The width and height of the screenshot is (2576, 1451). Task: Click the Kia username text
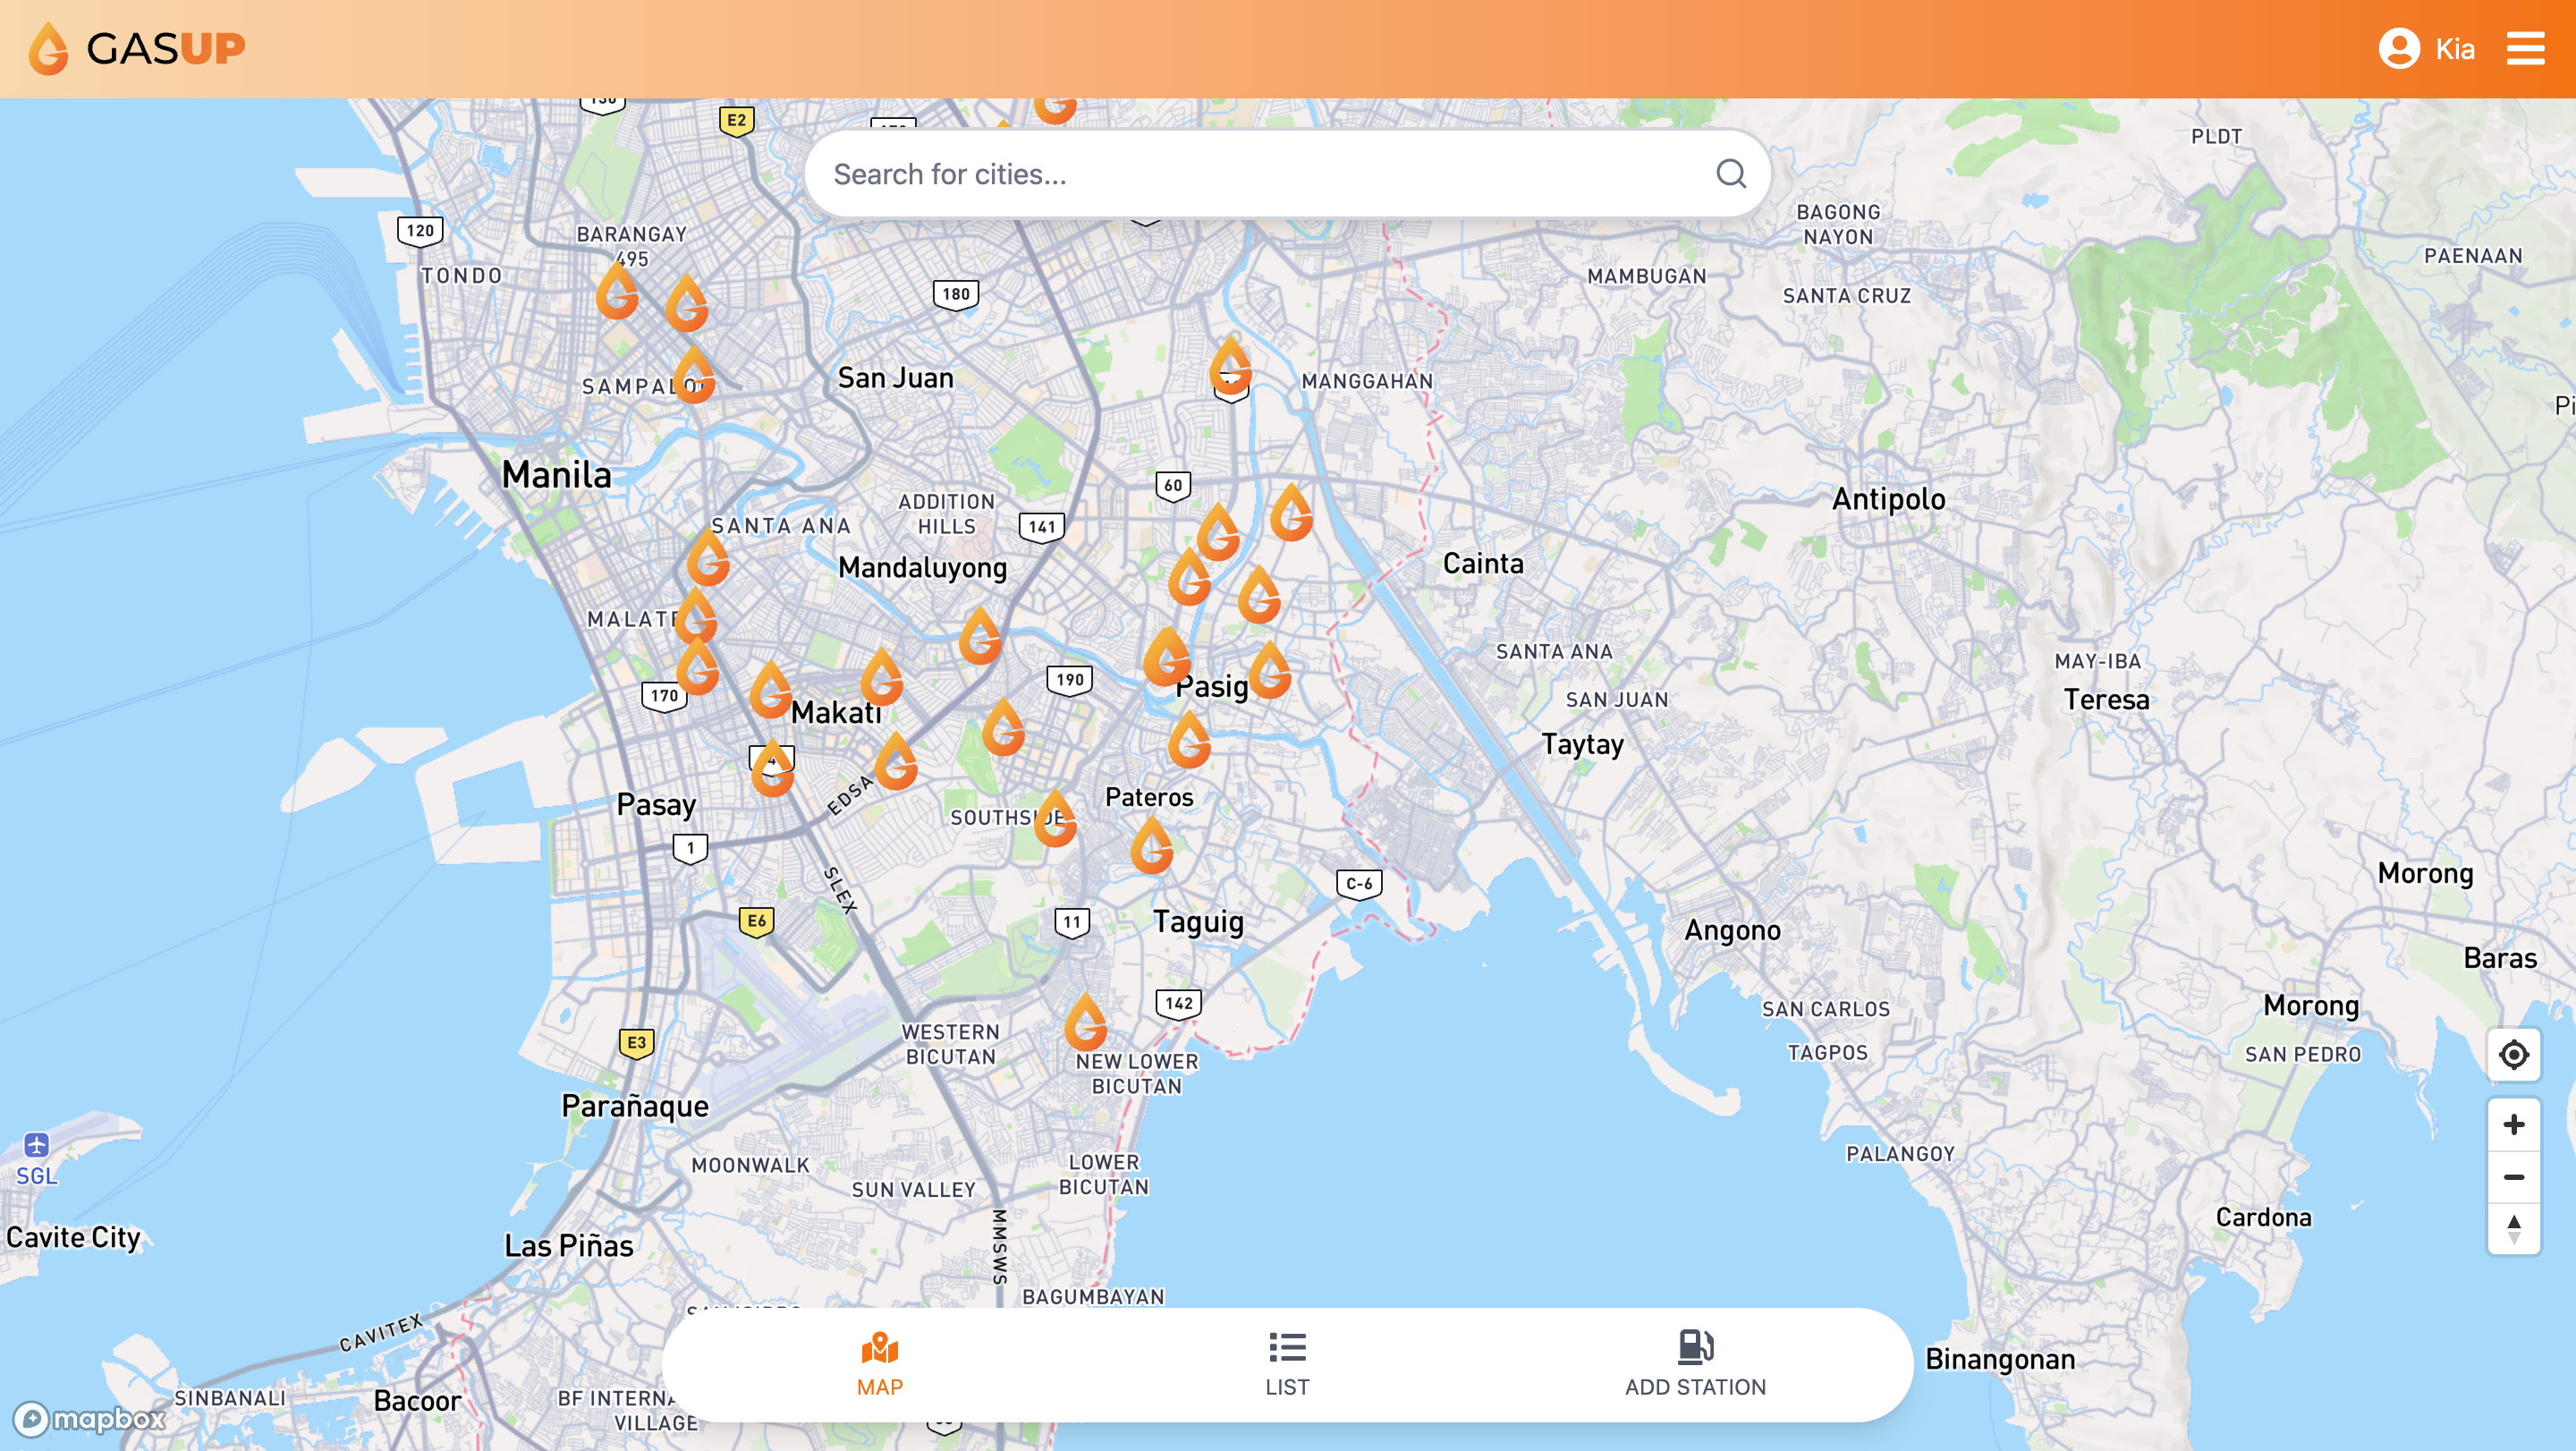point(2454,49)
